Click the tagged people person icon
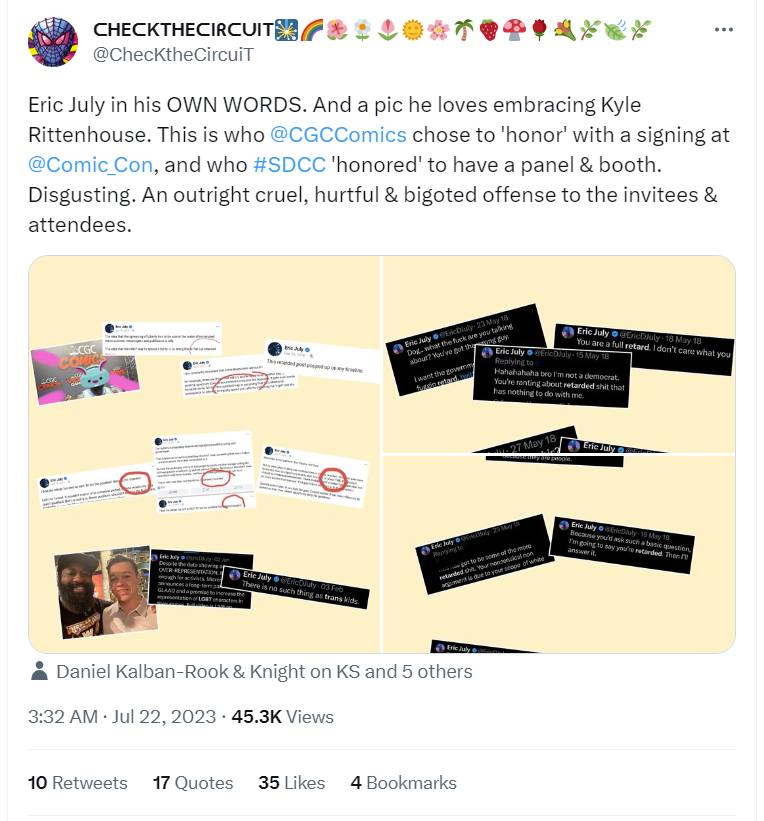Screen dimensions: 764x821 point(39,672)
